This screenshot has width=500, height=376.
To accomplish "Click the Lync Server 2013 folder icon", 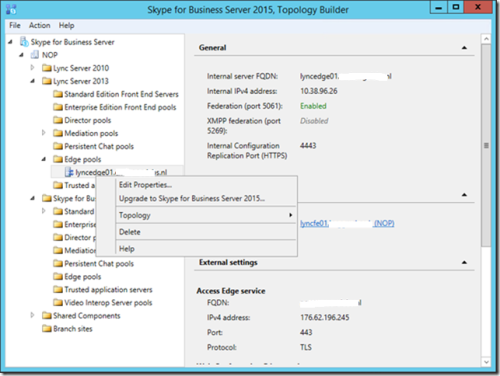I will [47, 81].
